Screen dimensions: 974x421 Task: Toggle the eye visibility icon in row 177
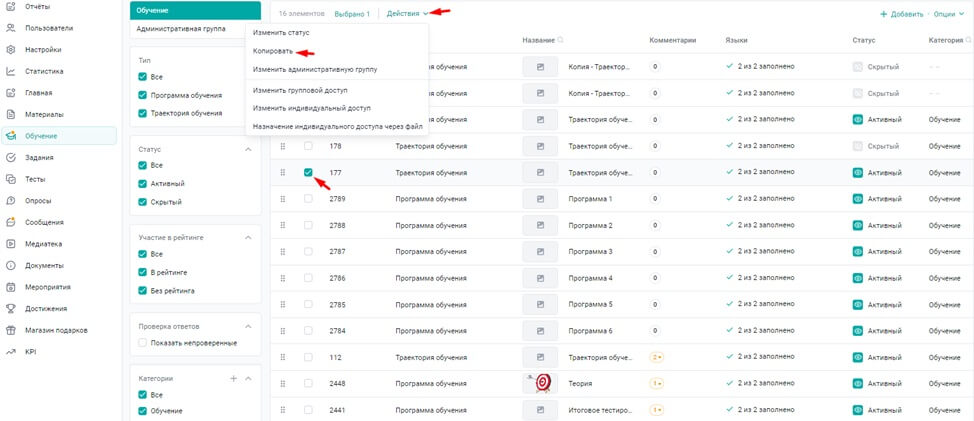(858, 173)
